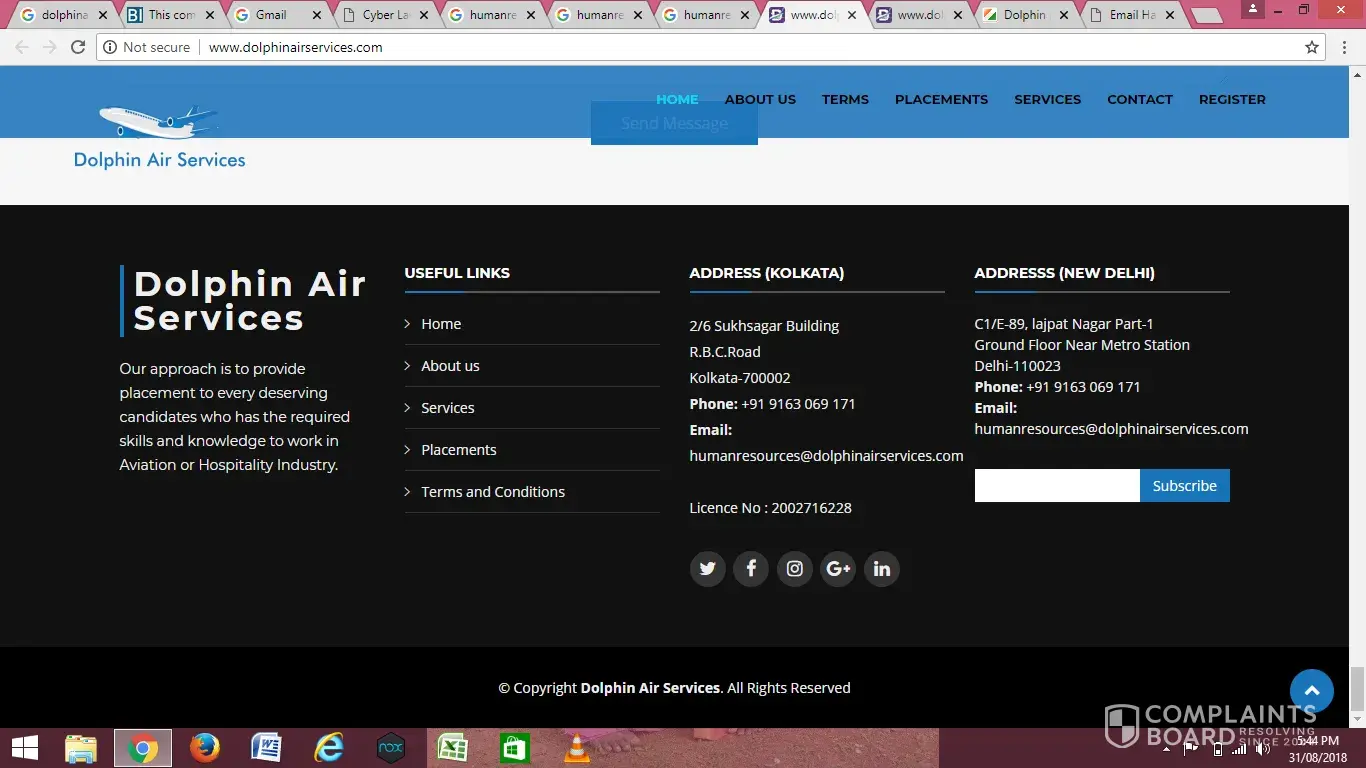Bookmark this page with the star icon

point(1312,47)
